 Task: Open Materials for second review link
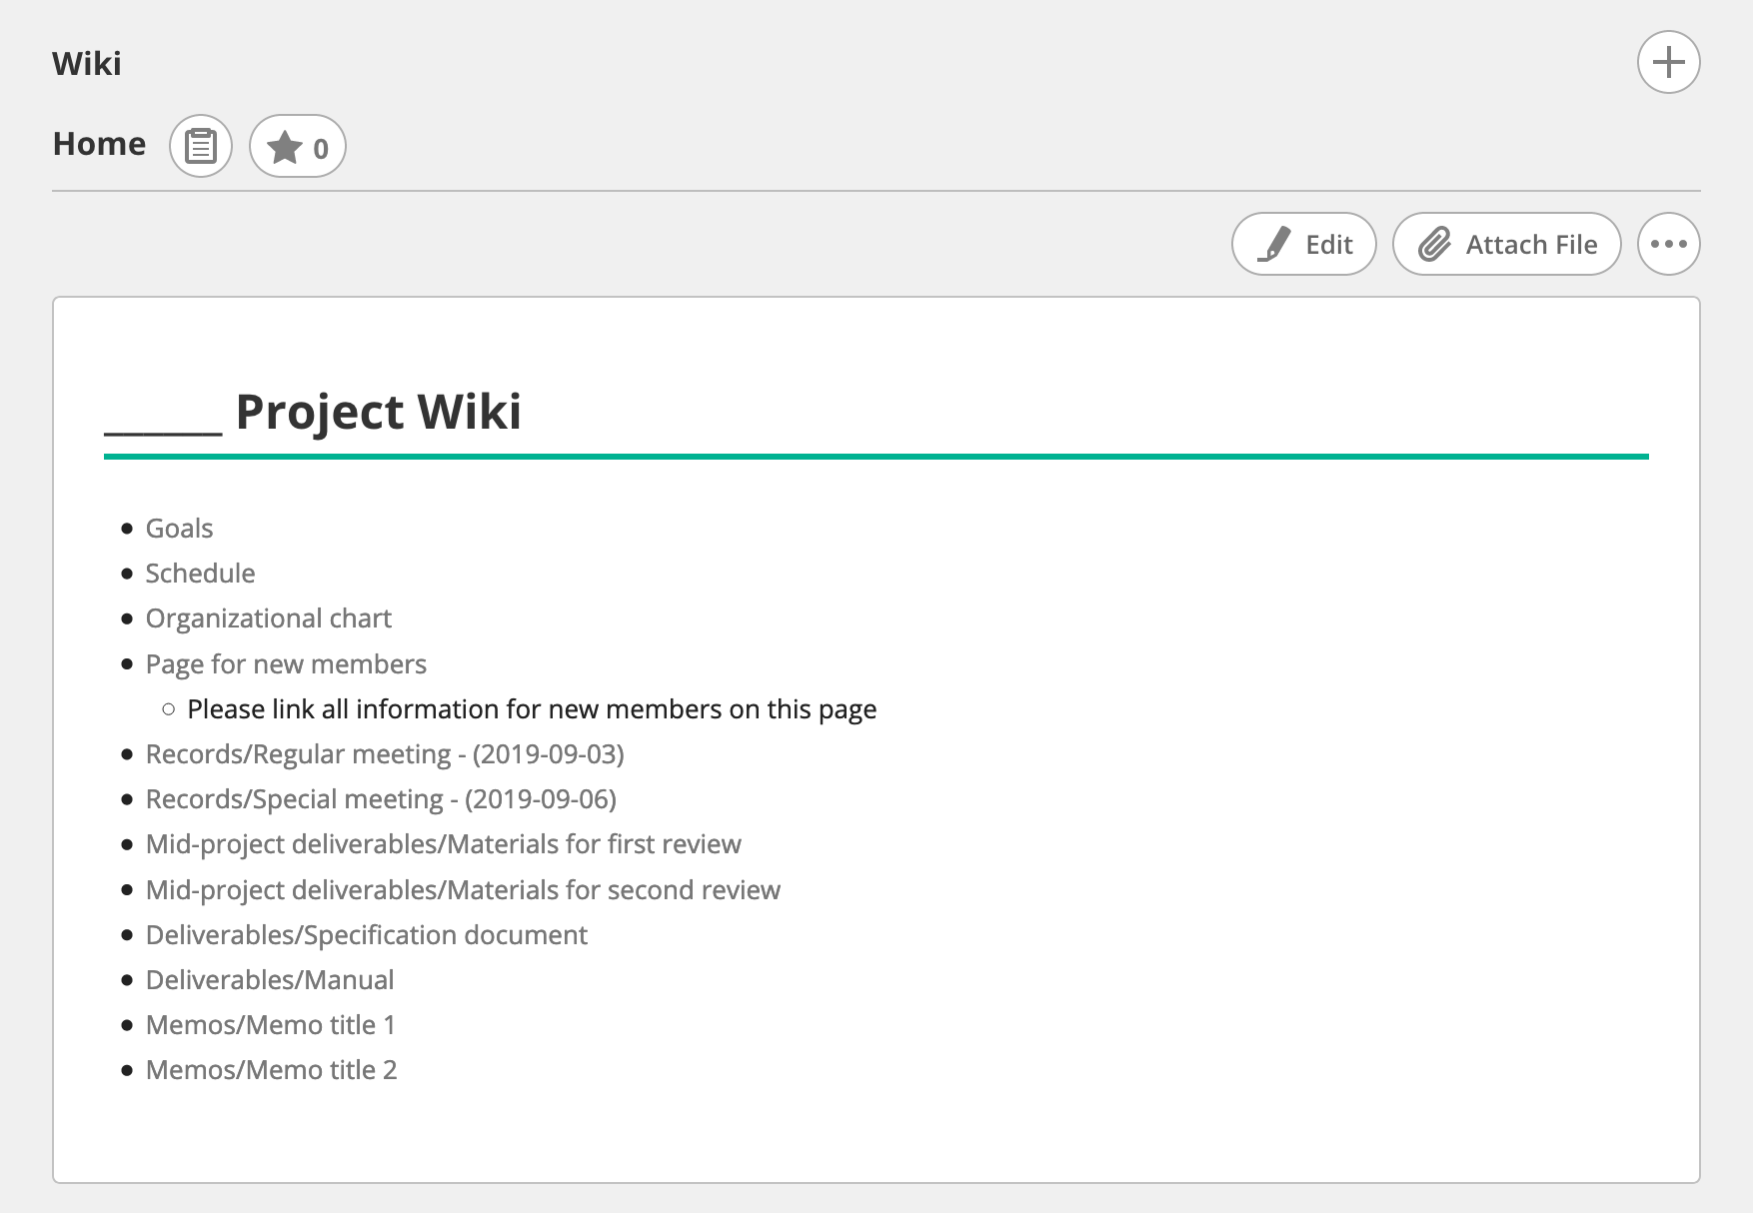tap(462, 890)
